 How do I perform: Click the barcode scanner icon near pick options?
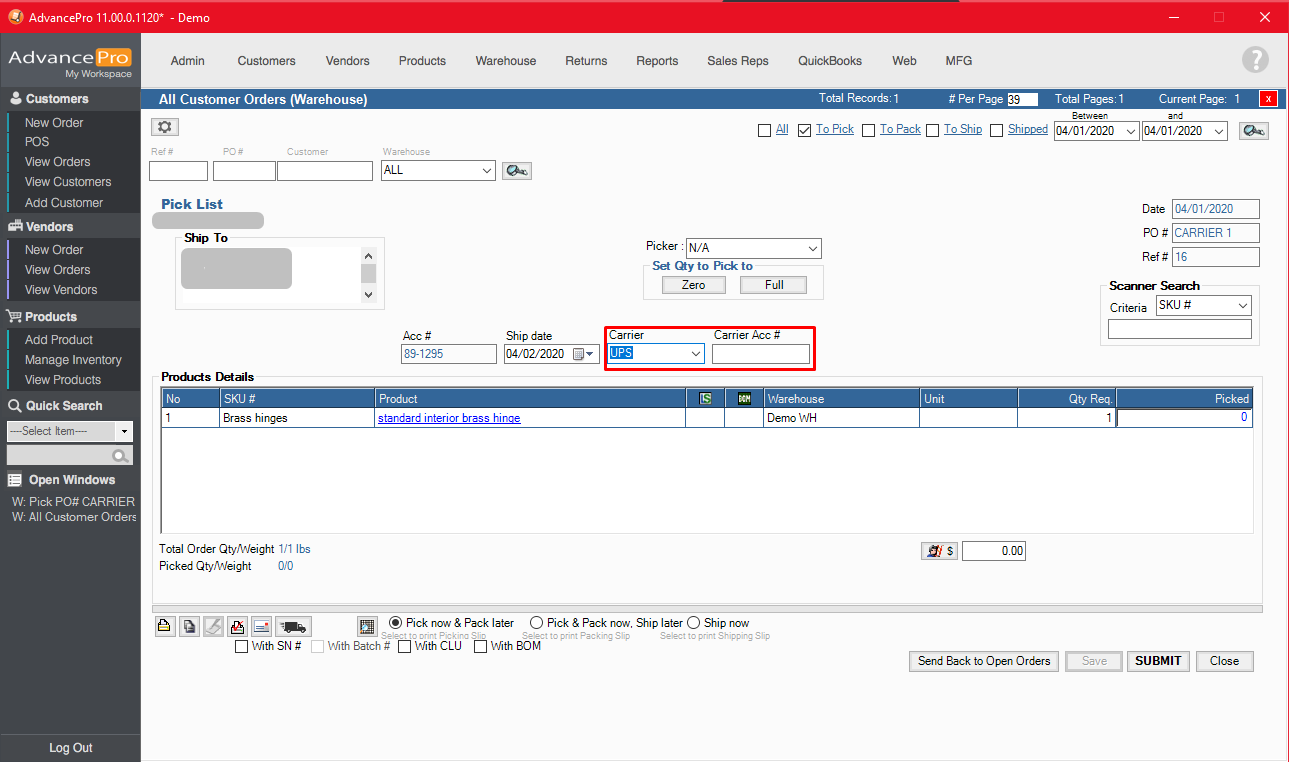click(367, 625)
